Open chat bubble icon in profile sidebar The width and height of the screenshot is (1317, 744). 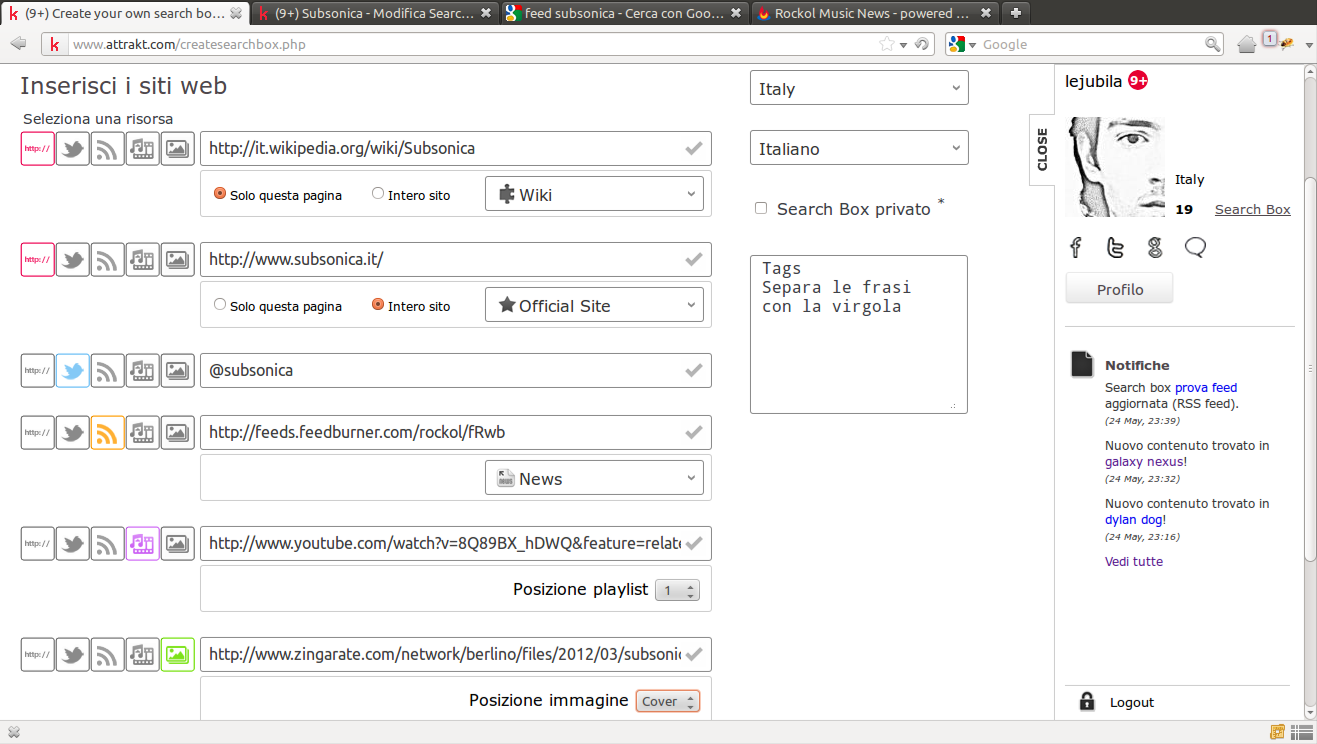[x=1195, y=248]
